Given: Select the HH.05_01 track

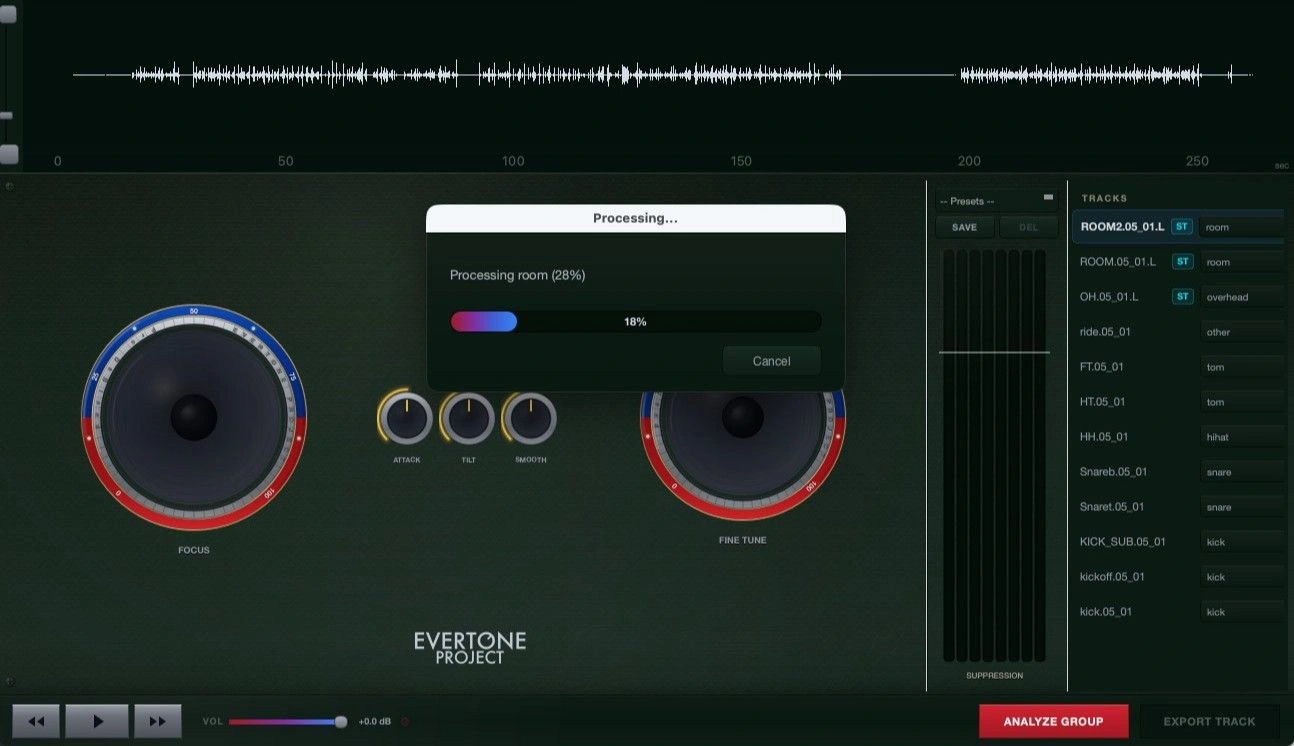Looking at the screenshot, I should pos(1104,437).
